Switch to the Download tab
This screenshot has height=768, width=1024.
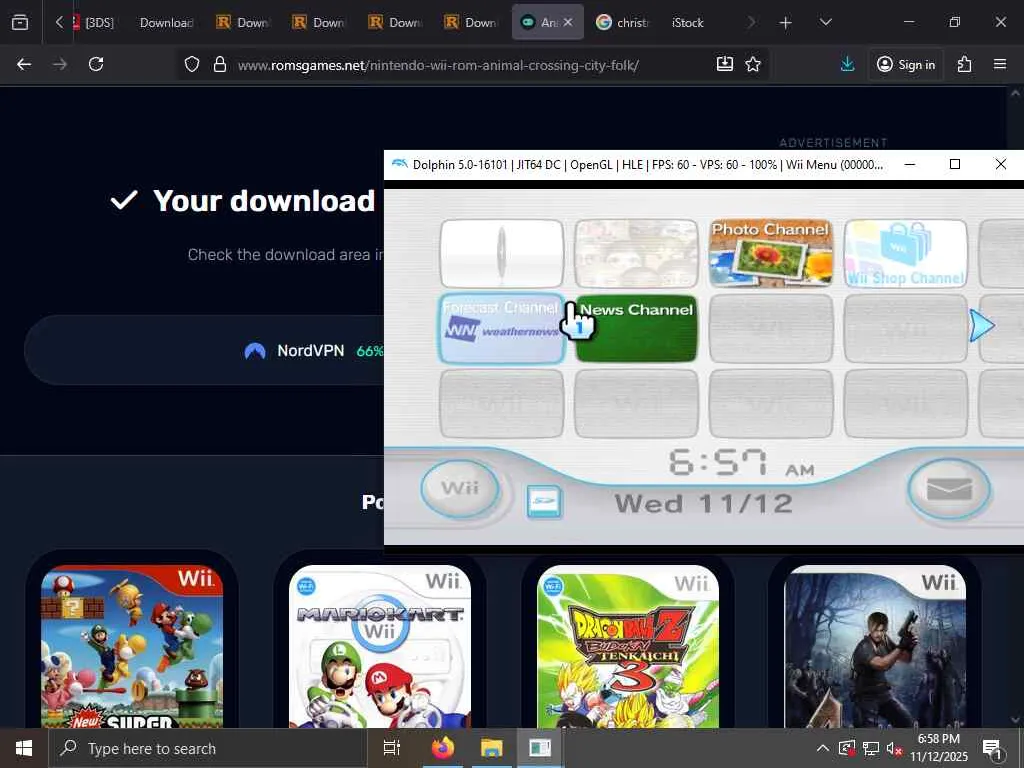(167, 23)
